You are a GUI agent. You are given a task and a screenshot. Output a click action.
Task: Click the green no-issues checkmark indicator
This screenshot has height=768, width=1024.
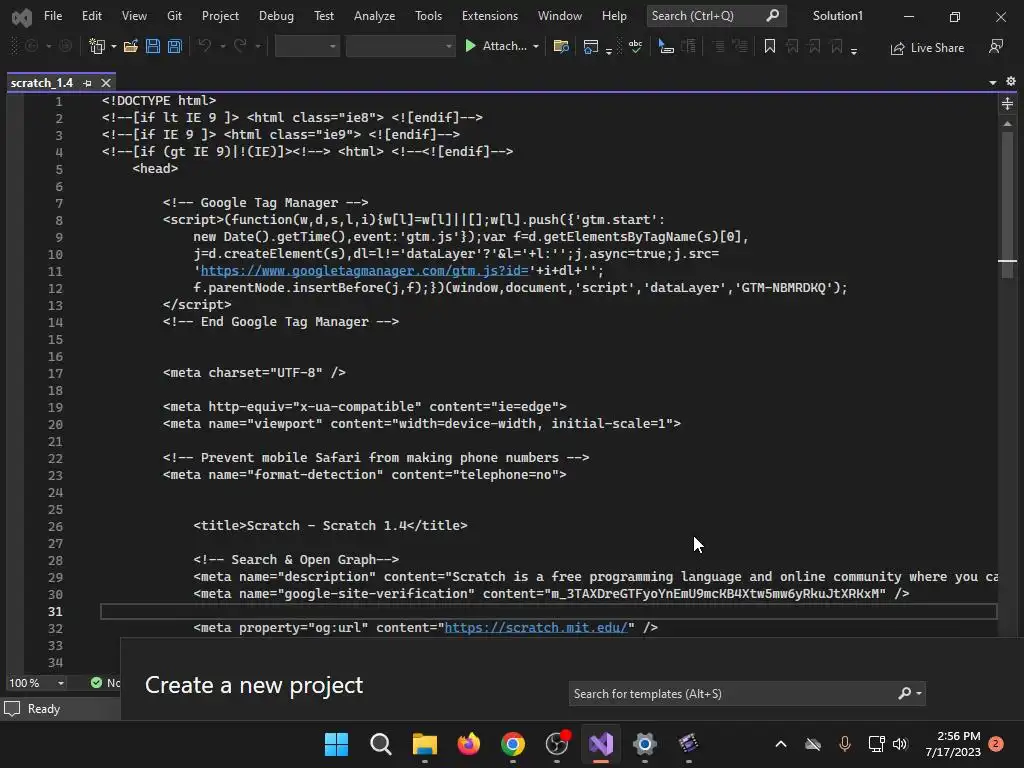(x=96, y=683)
